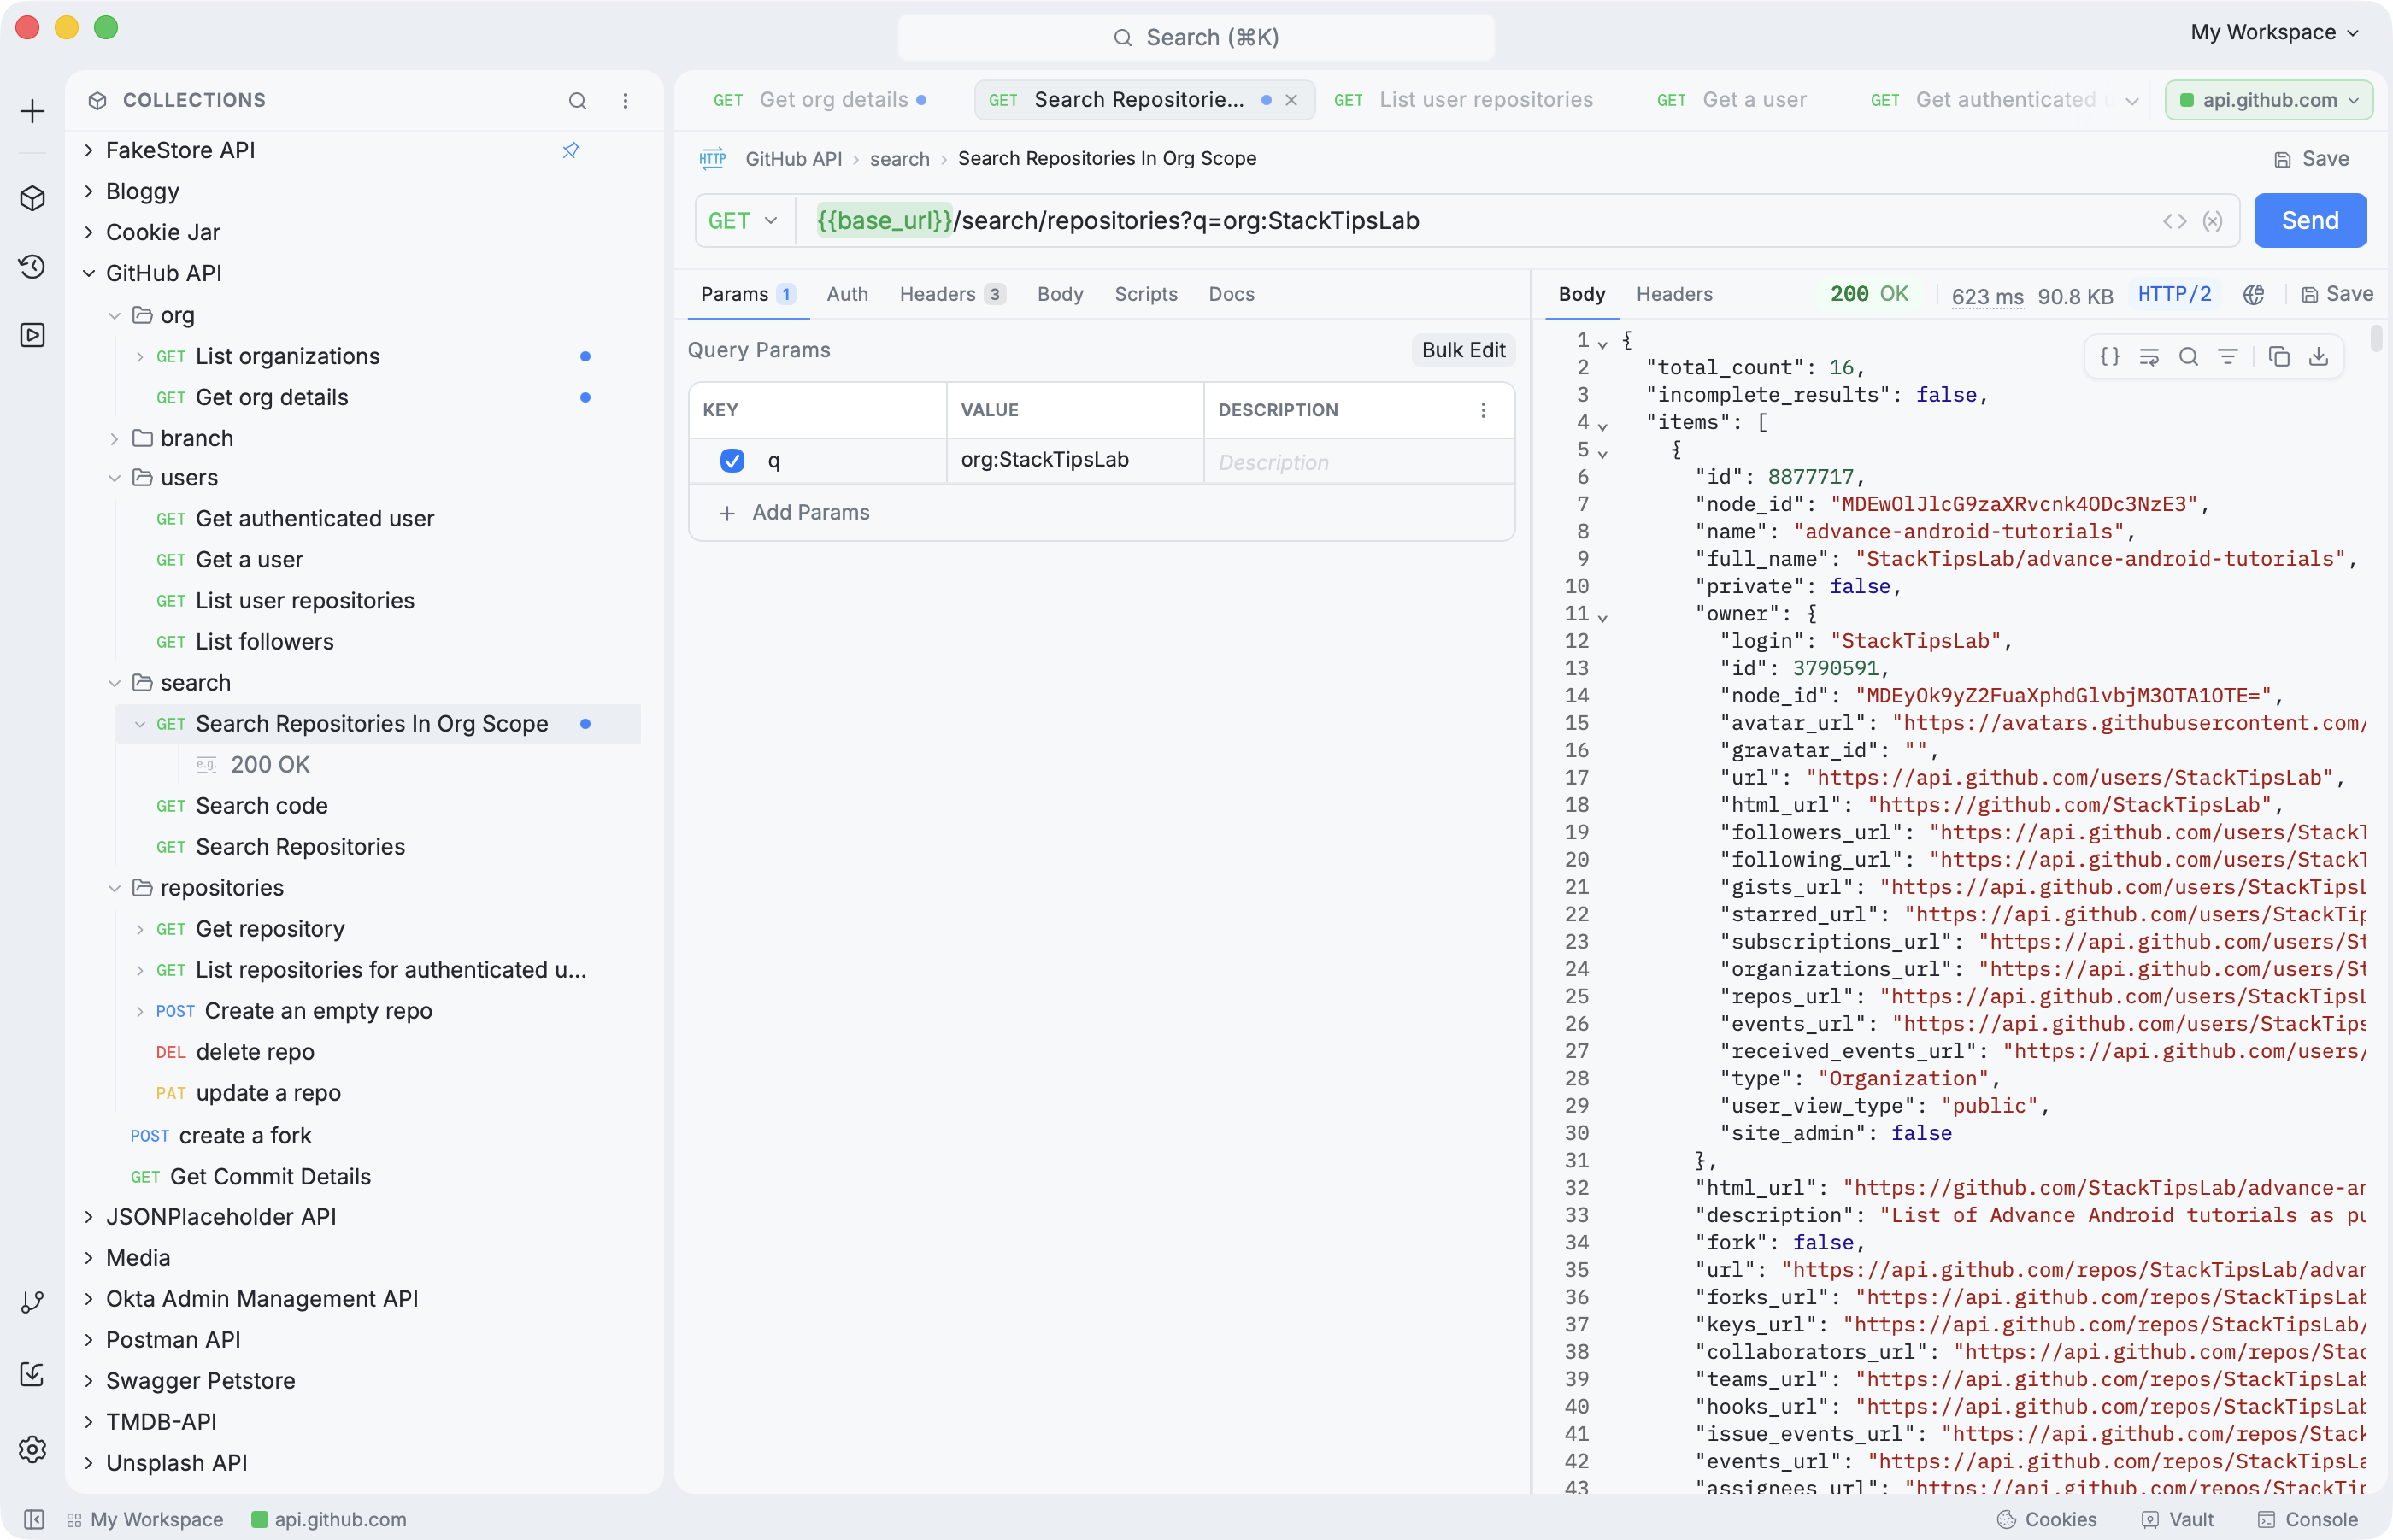The width and height of the screenshot is (2393, 1540).
Task: Click the wrap lines icon in response toolbar
Action: click(x=2149, y=357)
